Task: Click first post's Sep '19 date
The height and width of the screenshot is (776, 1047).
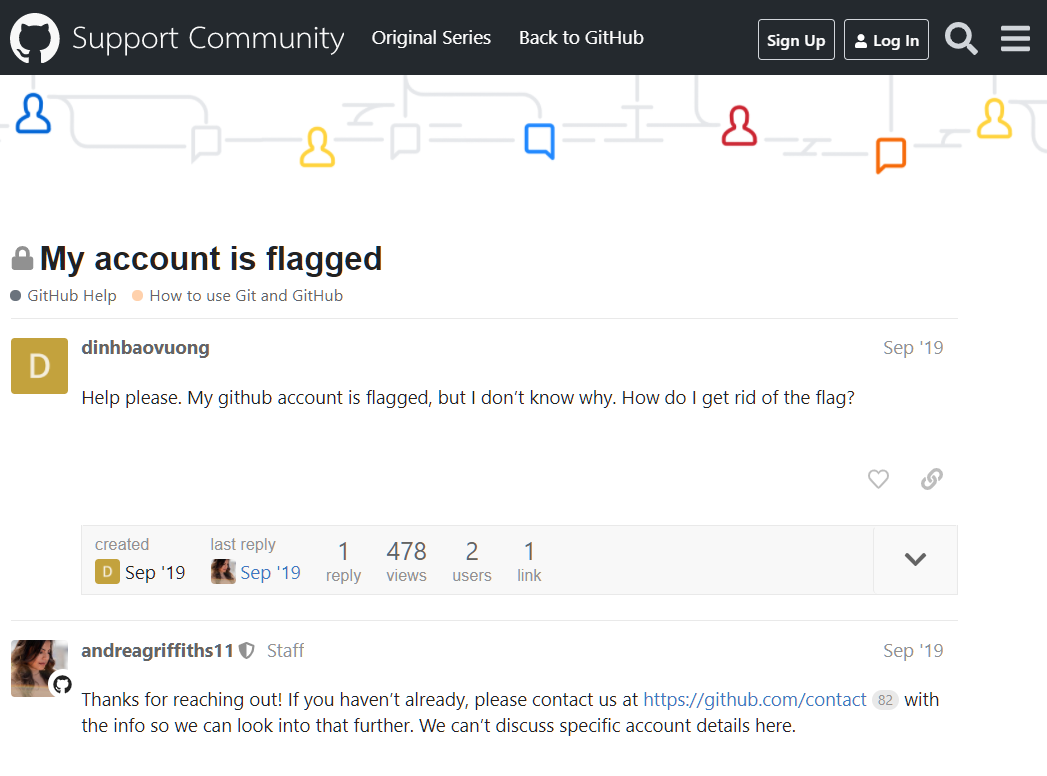Action: (x=913, y=348)
